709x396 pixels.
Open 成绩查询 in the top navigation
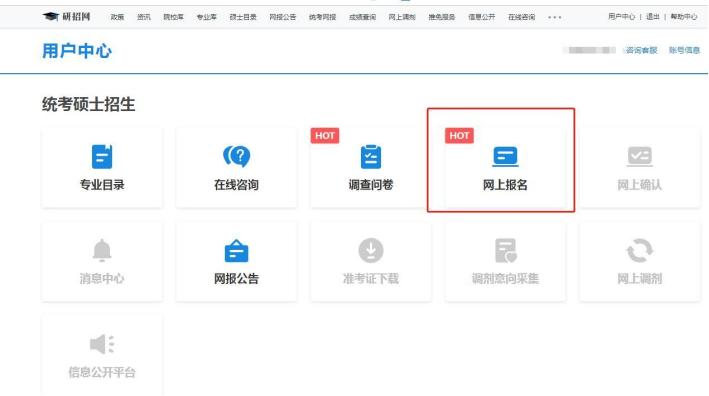[362, 17]
